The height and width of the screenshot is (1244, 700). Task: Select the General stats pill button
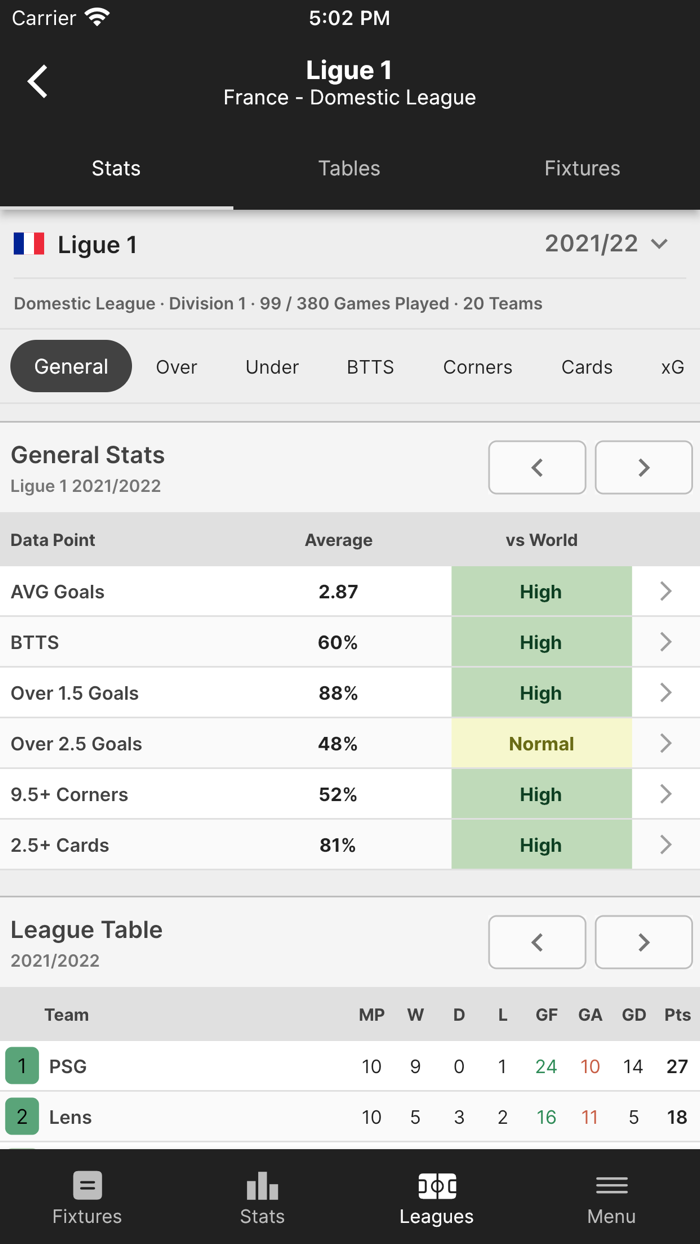pyautogui.click(x=70, y=366)
